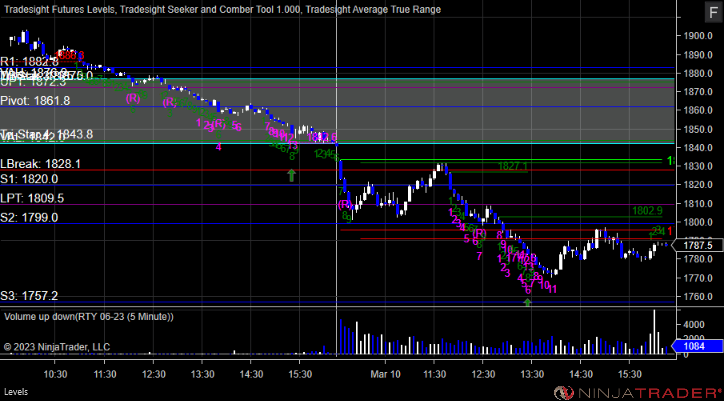This screenshot has width=724, height=401.
Task: Select the S2: 1799.0 level label
Action: point(29,218)
